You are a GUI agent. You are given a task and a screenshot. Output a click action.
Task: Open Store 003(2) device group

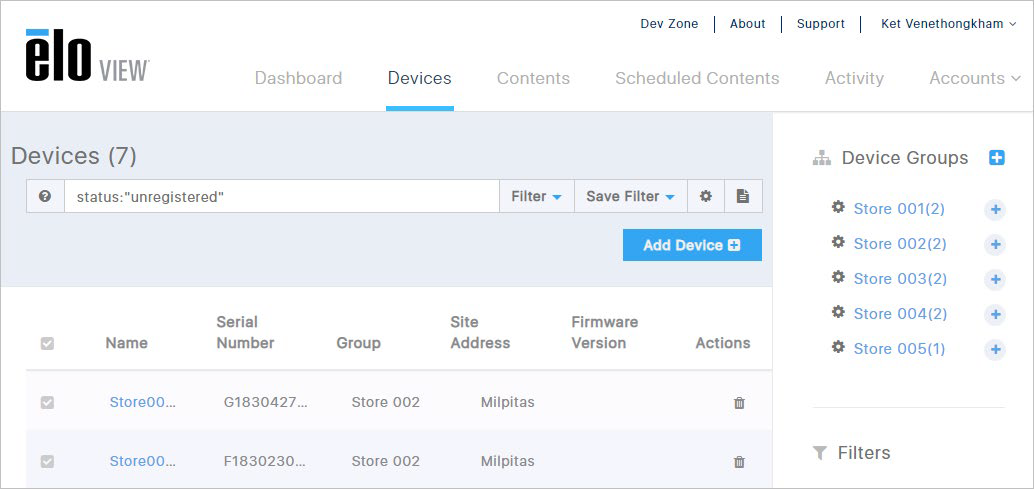(899, 279)
